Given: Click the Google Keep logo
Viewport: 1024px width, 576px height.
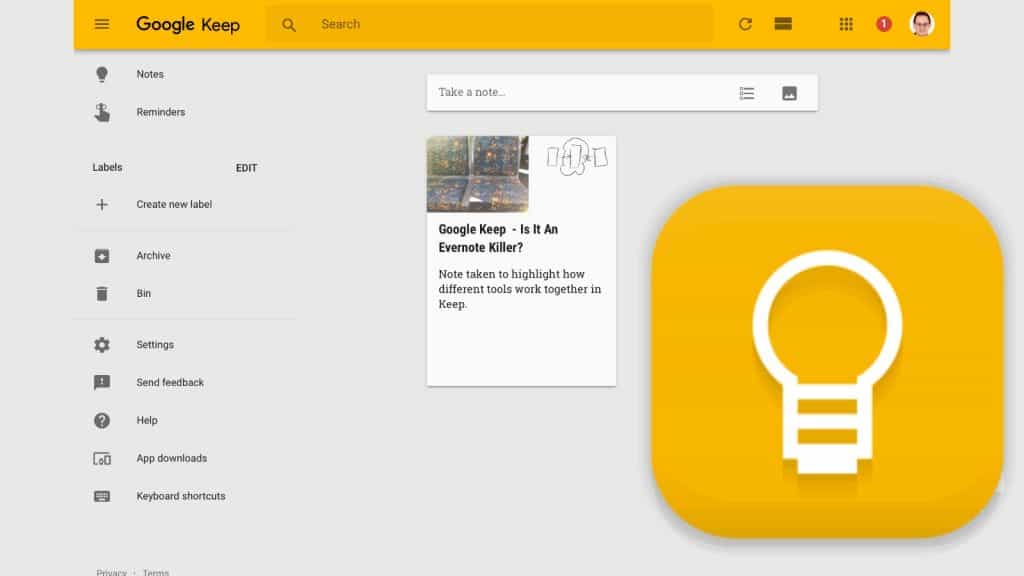Looking at the screenshot, I should [x=188, y=25].
